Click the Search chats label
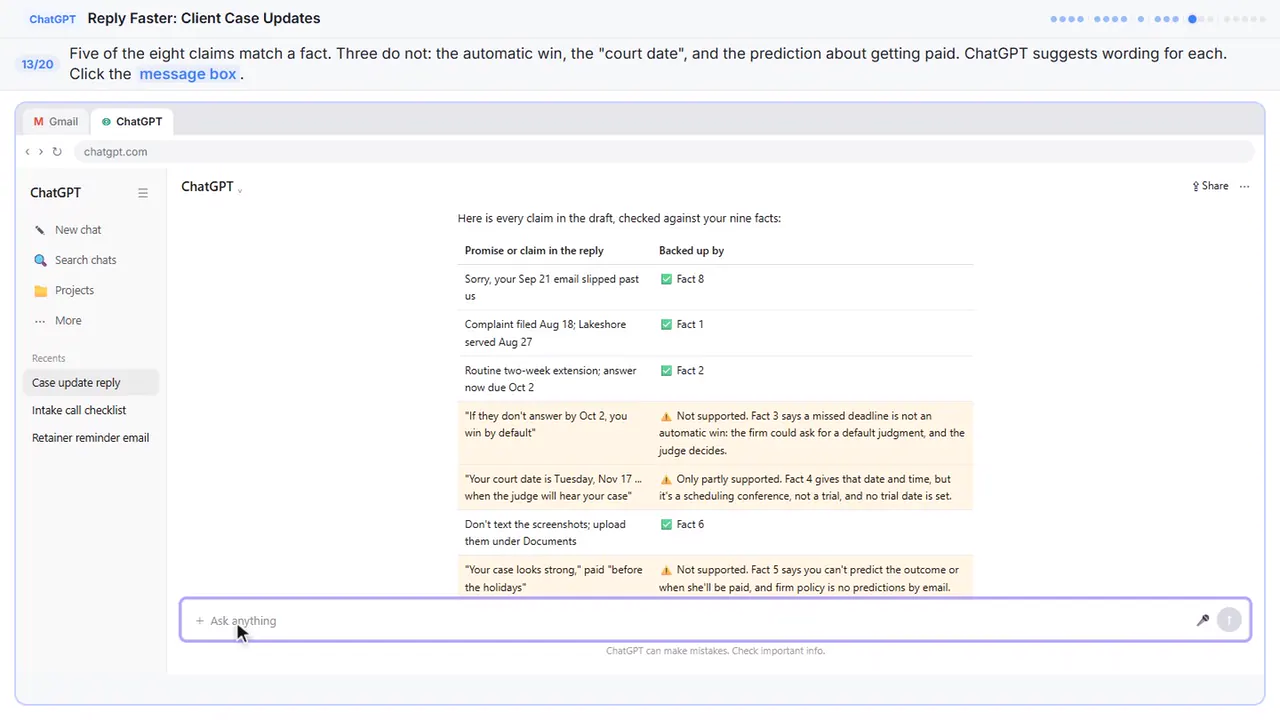 point(86,260)
